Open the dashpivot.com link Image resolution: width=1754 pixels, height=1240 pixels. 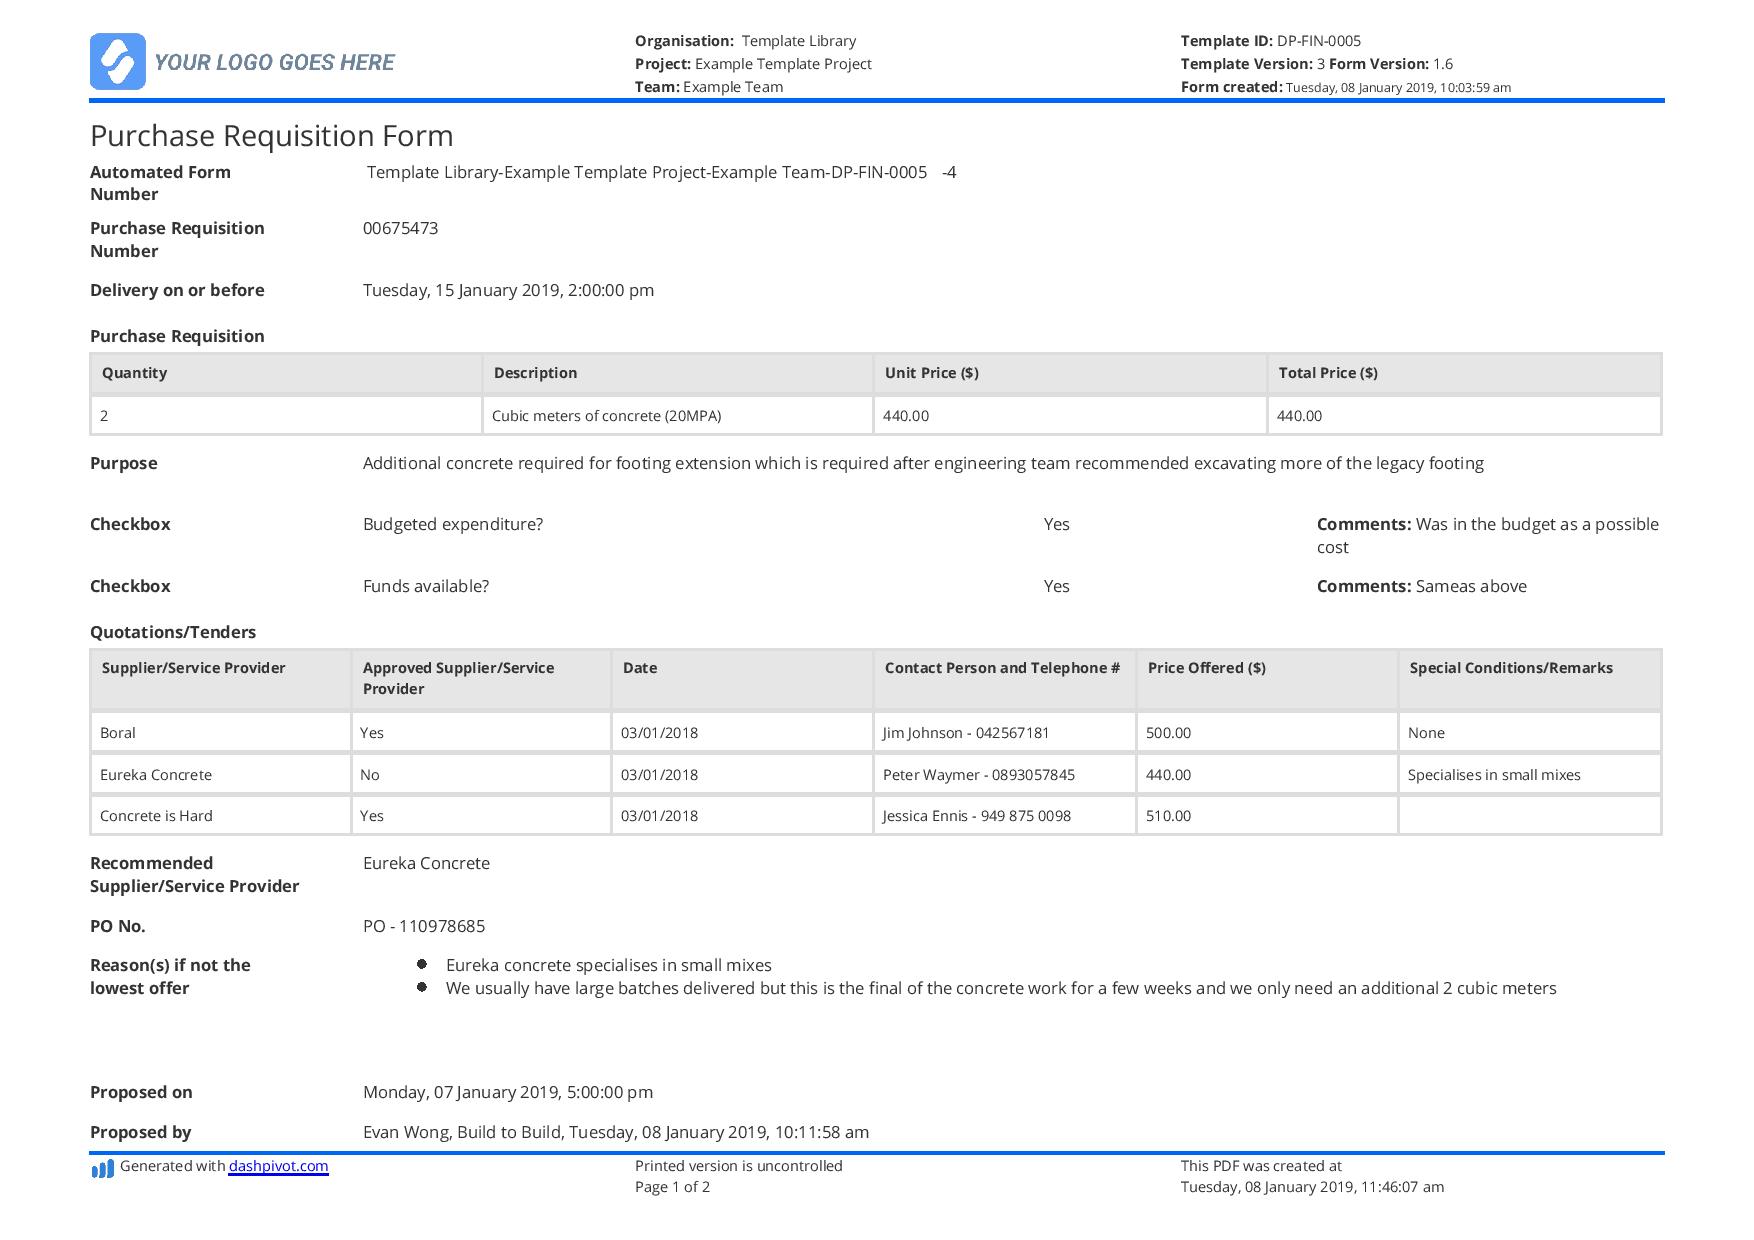pyautogui.click(x=277, y=1166)
